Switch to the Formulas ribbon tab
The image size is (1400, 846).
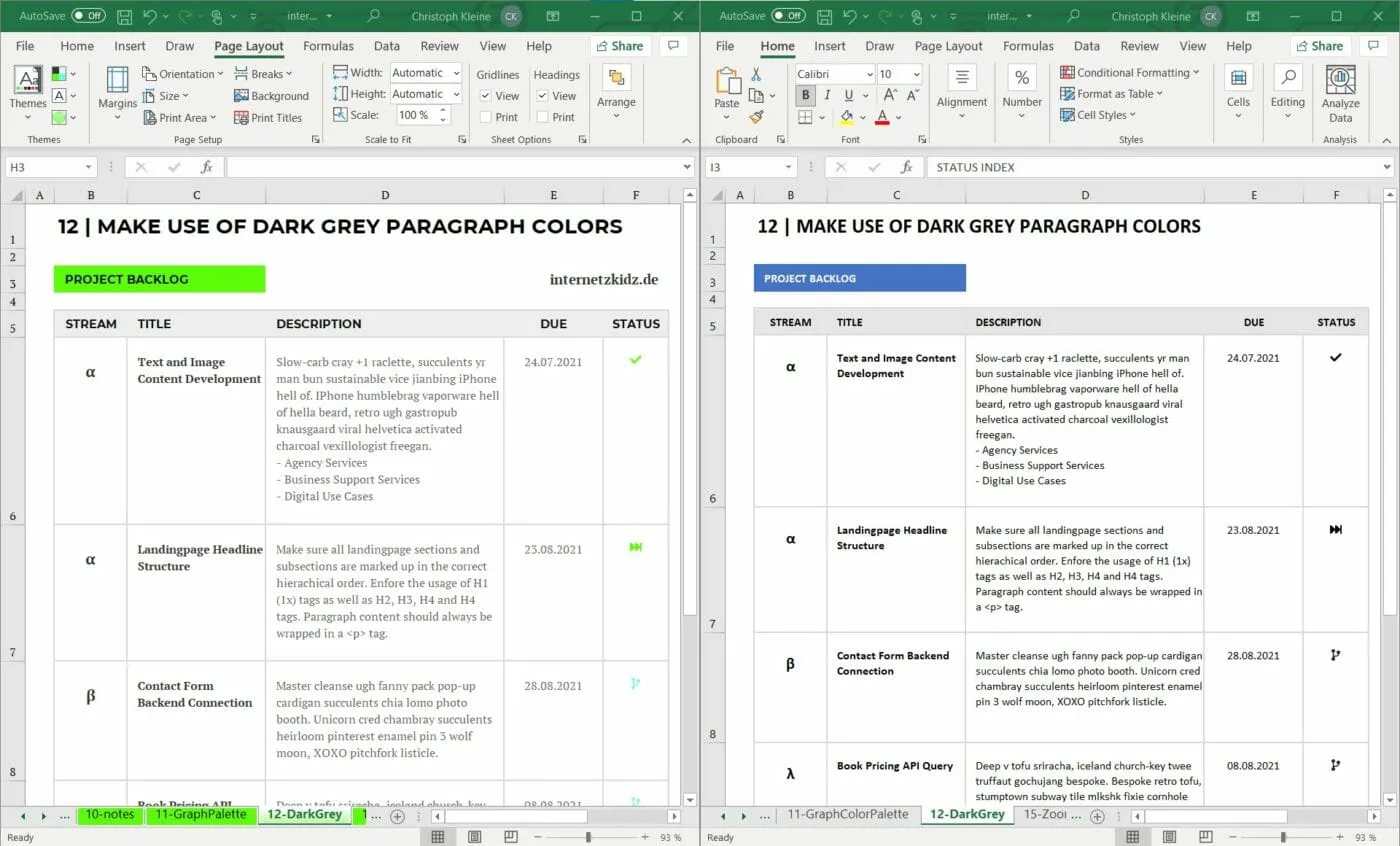328,45
